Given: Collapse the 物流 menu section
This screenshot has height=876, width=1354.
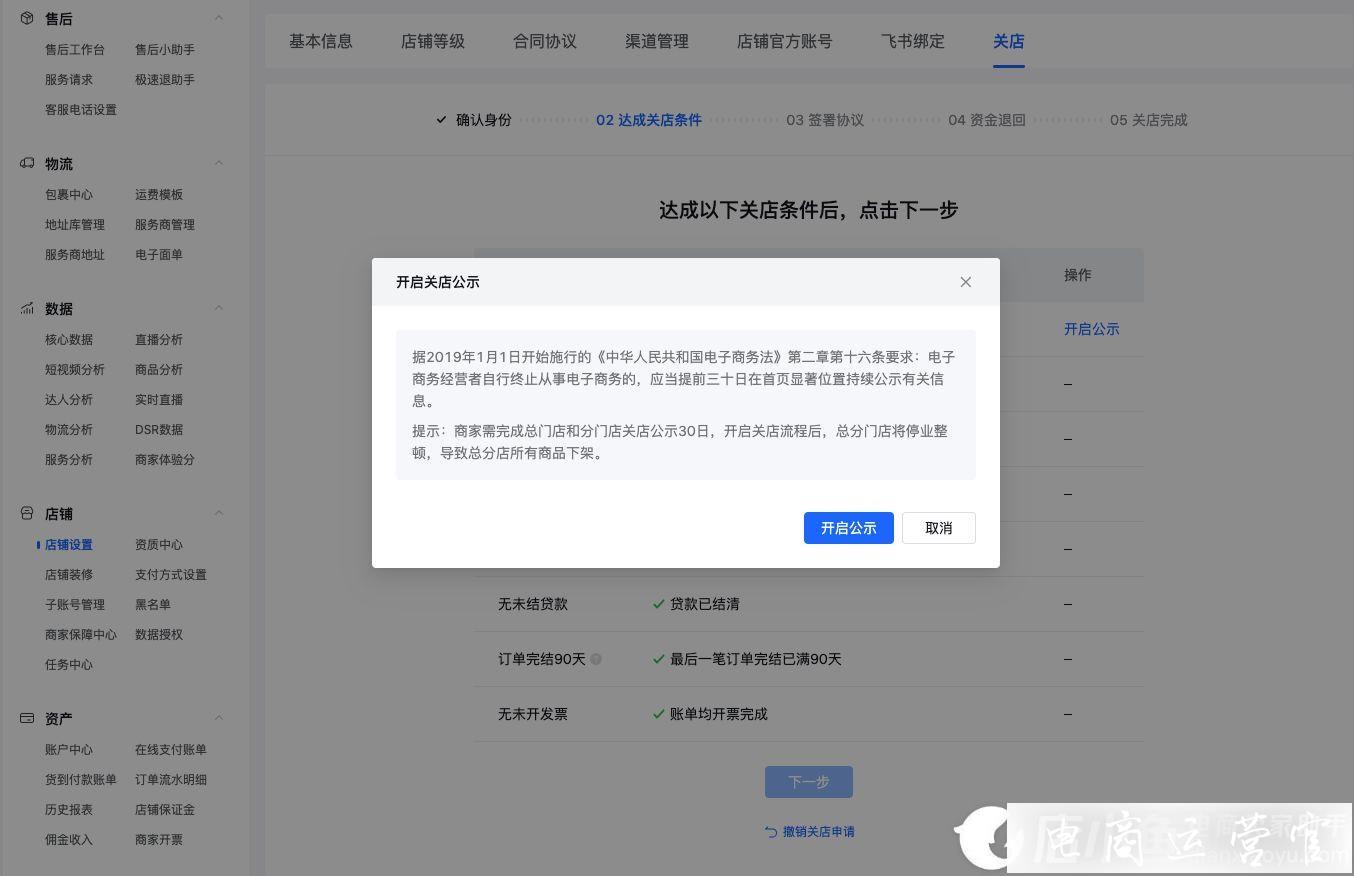Looking at the screenshot, I should tap(219, 162).
